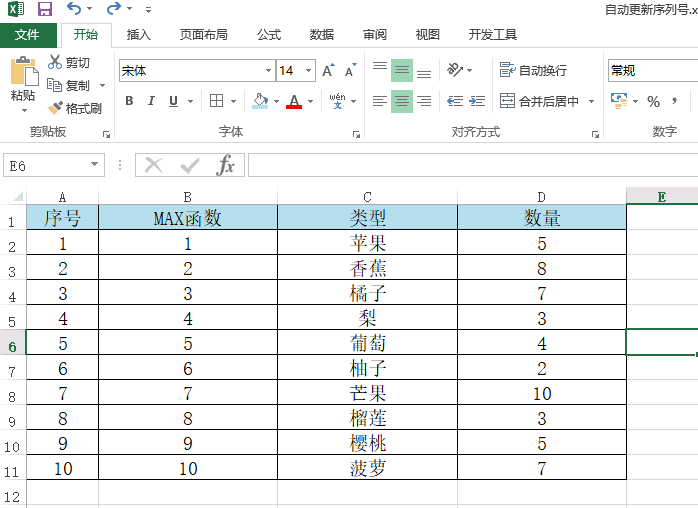Click the Redo arrow icon
The width and height of the screenshot is (698, 508).
pos(114,8)
